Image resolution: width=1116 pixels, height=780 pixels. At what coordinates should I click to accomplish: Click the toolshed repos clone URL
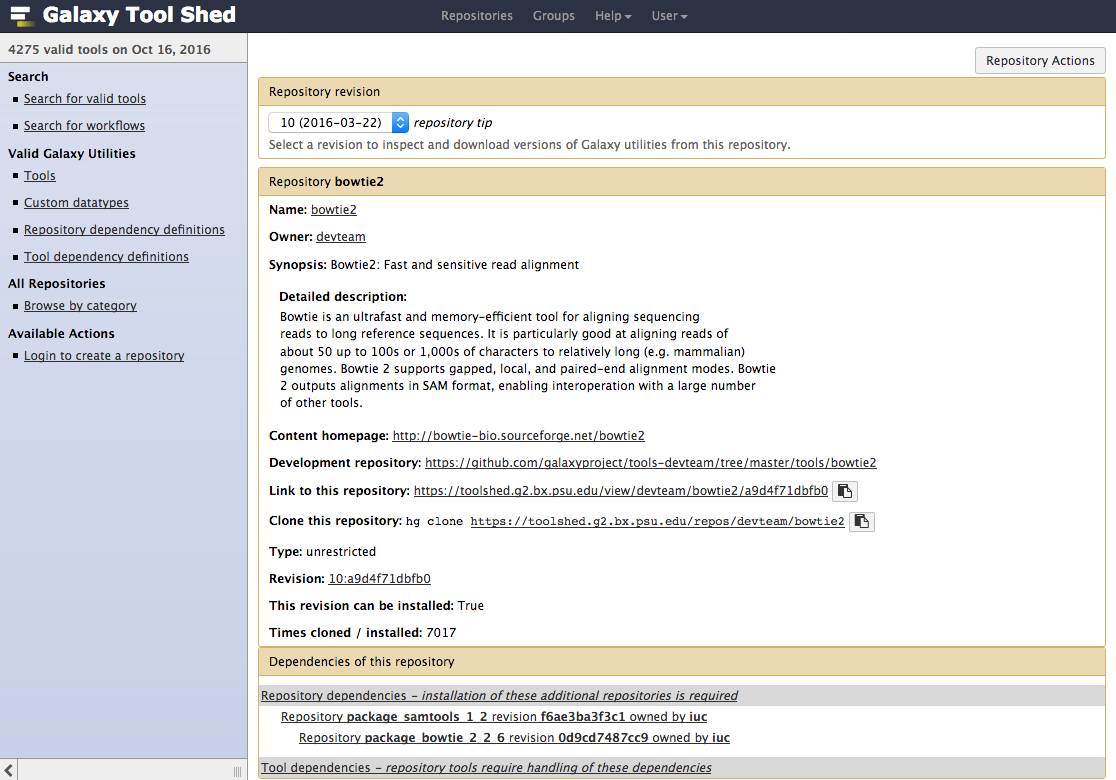(657, 522)
